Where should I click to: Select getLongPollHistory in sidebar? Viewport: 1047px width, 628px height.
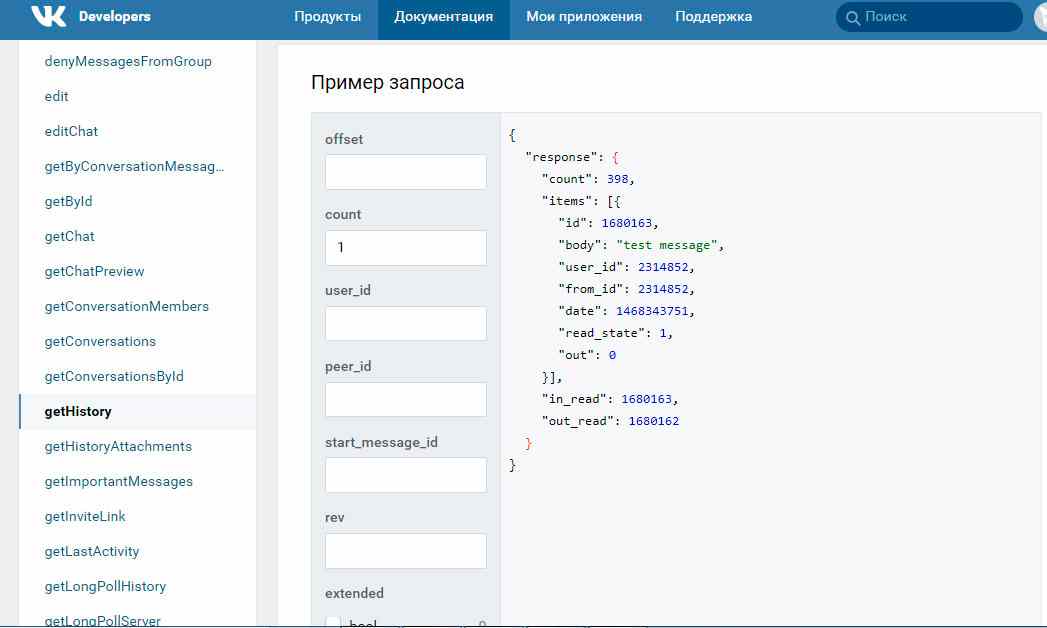[x=105, y=586]
